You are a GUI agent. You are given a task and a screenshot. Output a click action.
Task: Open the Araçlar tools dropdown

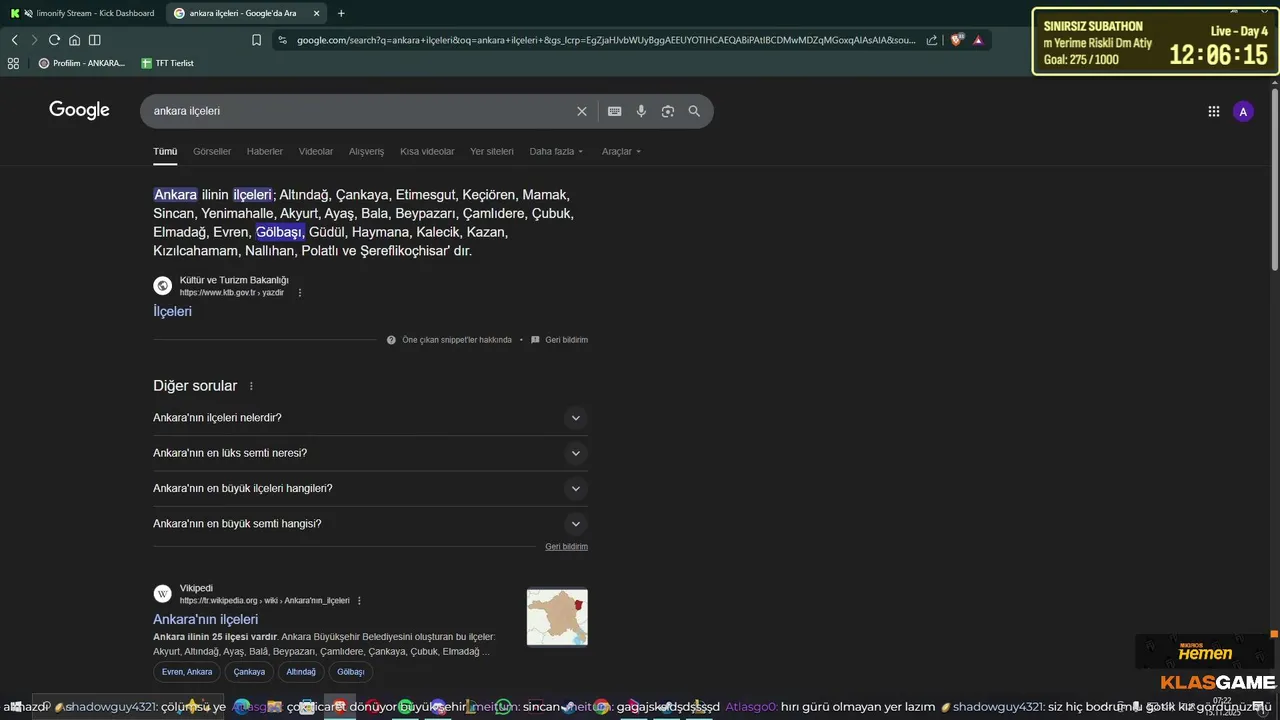621,152
